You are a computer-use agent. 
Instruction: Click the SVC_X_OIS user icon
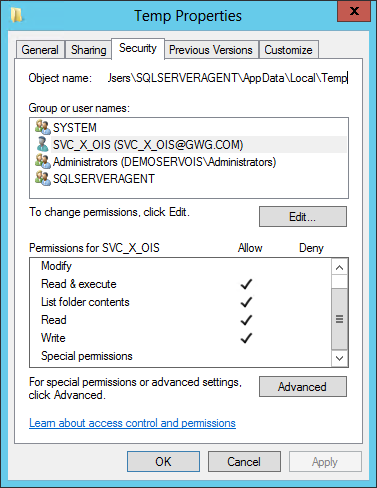click(x=43, y=144)
